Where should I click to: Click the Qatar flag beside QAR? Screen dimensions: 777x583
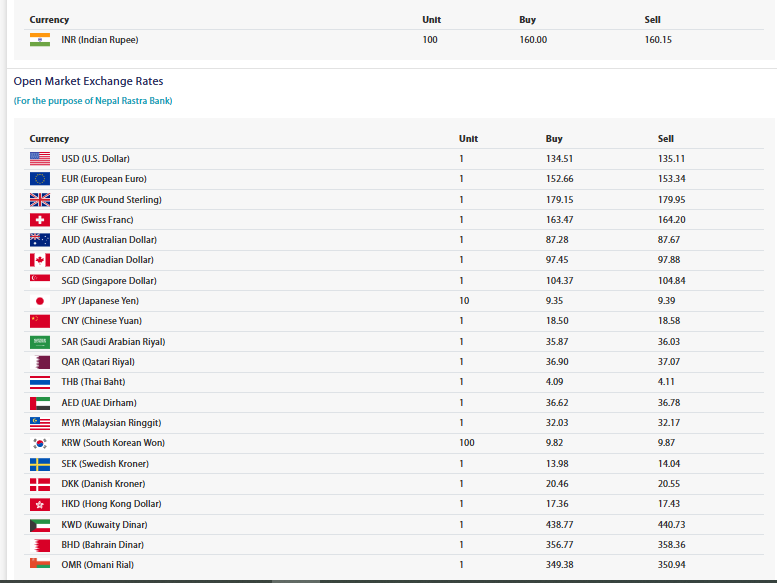[x=40, y=362]
